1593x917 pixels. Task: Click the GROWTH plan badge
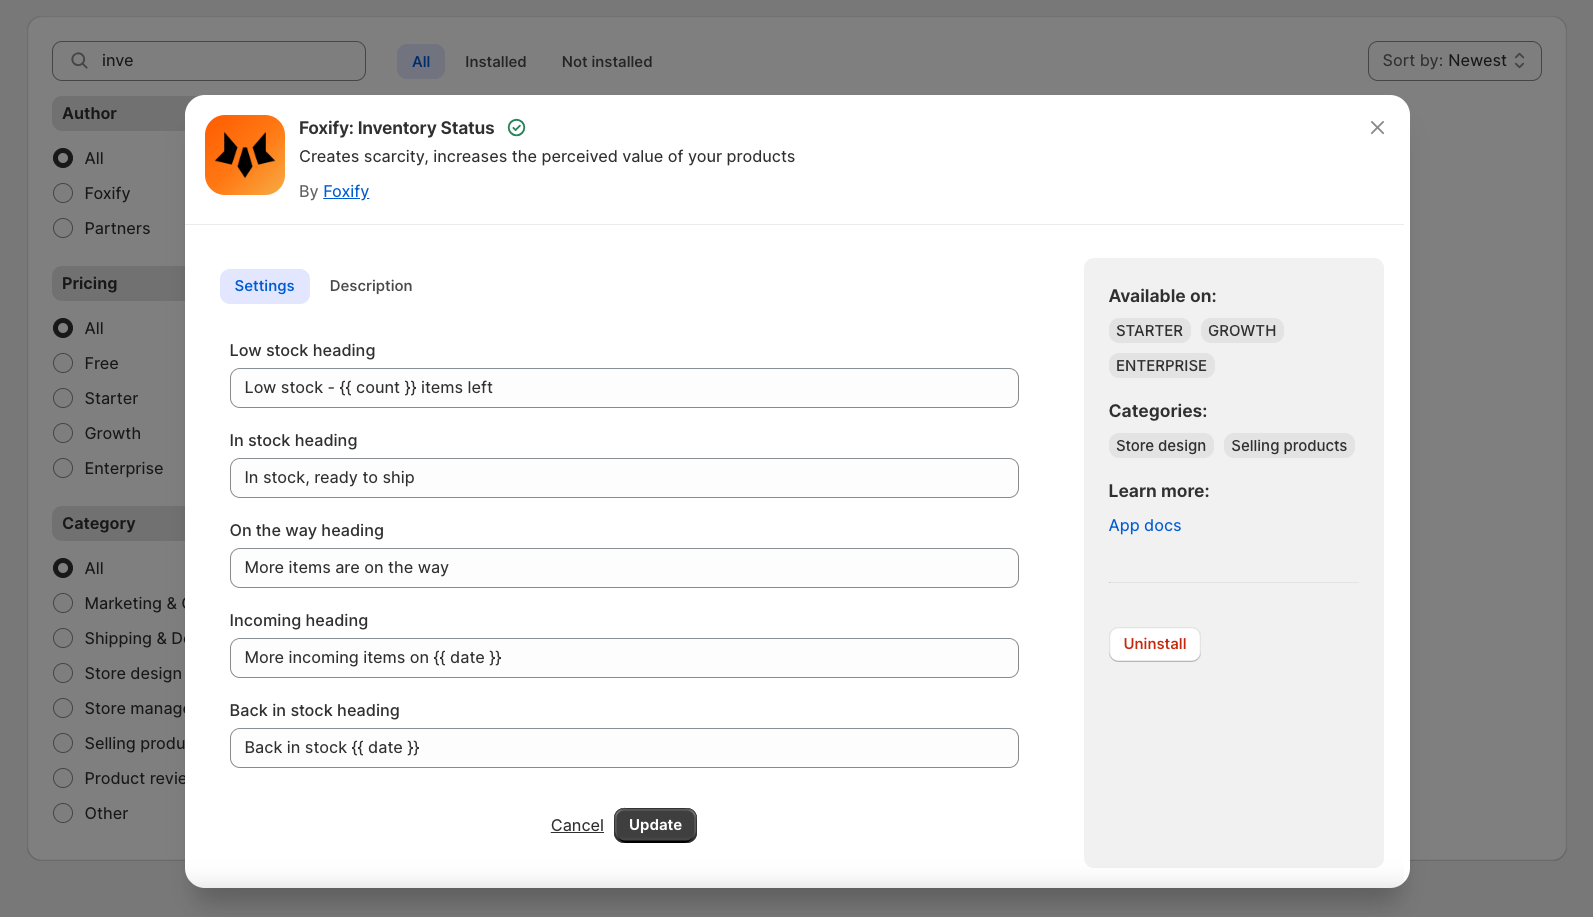tap(1242, 331)
